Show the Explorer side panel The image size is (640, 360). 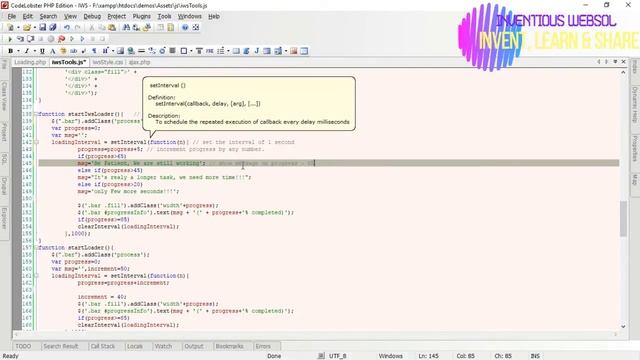[4, 218]
